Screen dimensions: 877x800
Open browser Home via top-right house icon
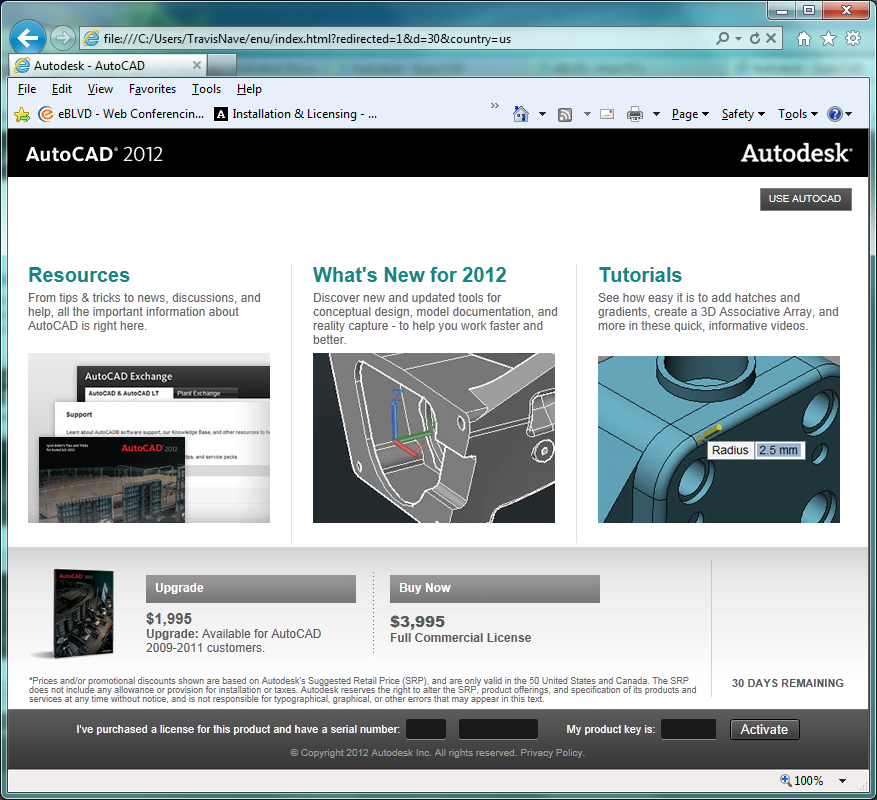804,39
